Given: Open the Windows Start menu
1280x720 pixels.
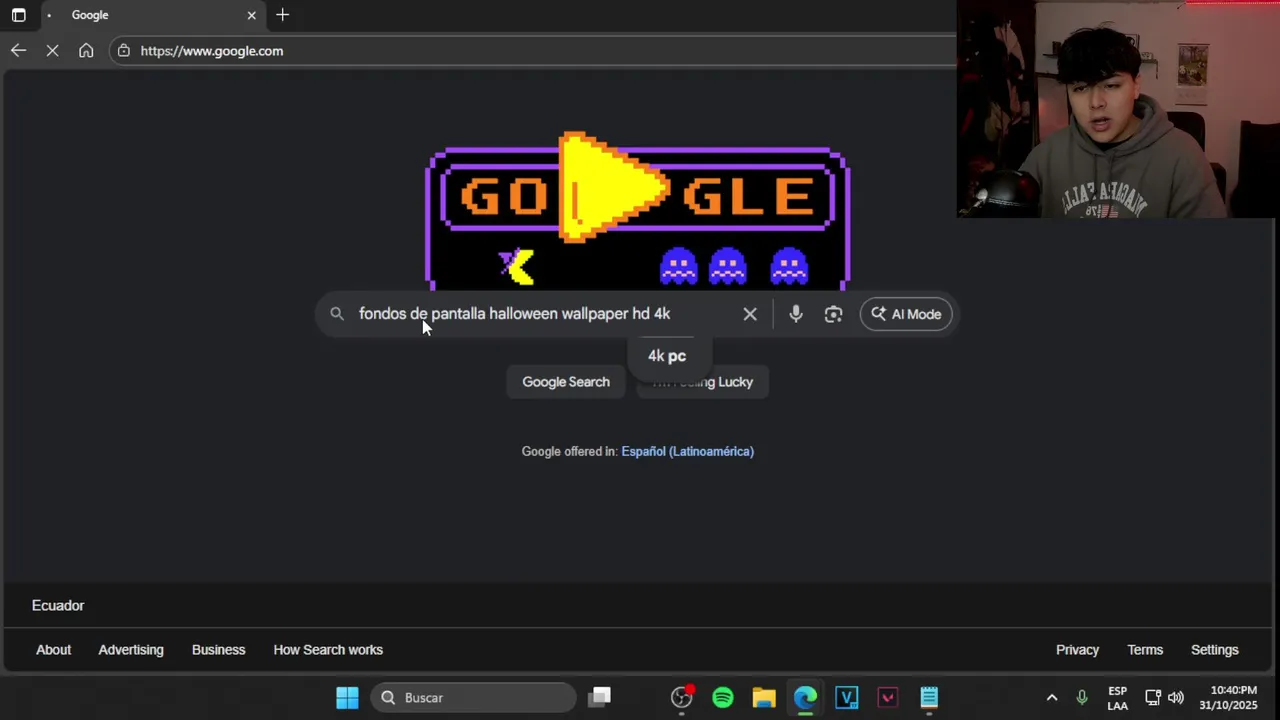Looking at the screenshot, I should (x=347, y=698).
